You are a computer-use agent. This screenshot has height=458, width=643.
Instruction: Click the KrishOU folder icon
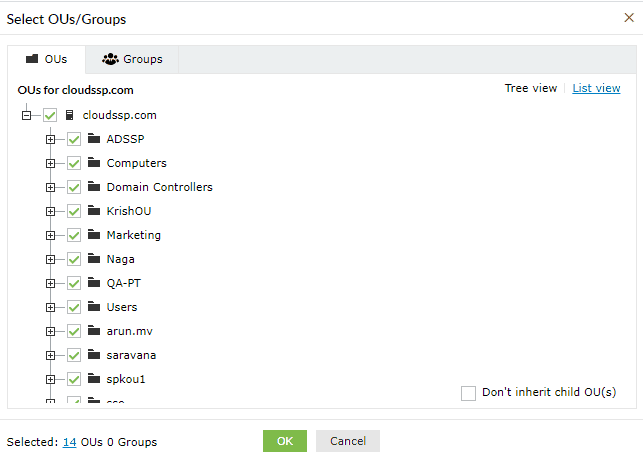pos(94,211)
